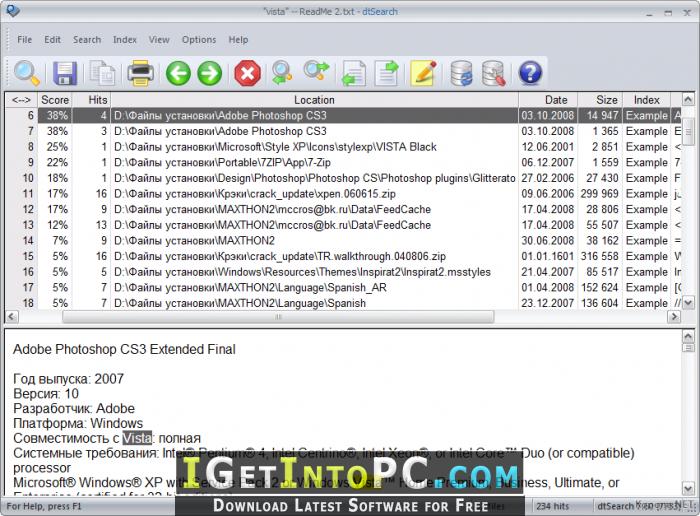The image size is (700, 516).
Task: Select row 12 MAXTHON2 FeedCache result
Action: (x=344, y=209)
